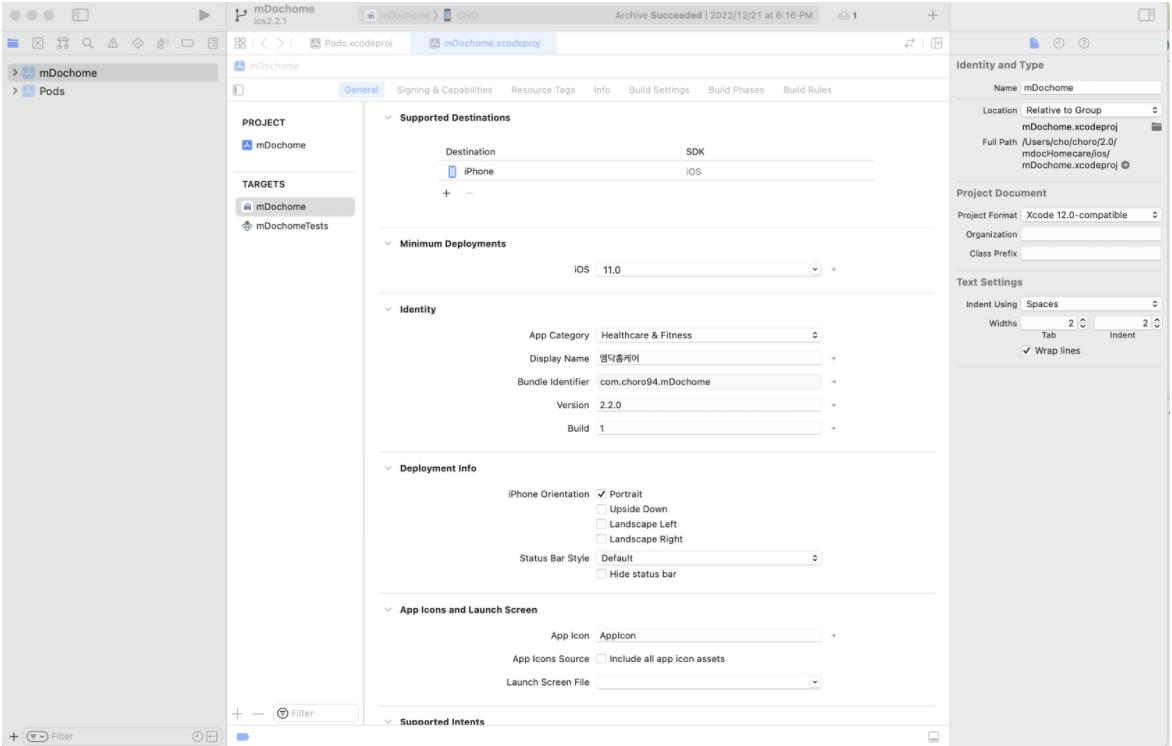Go forward in editor history

[x=280, y=43]
